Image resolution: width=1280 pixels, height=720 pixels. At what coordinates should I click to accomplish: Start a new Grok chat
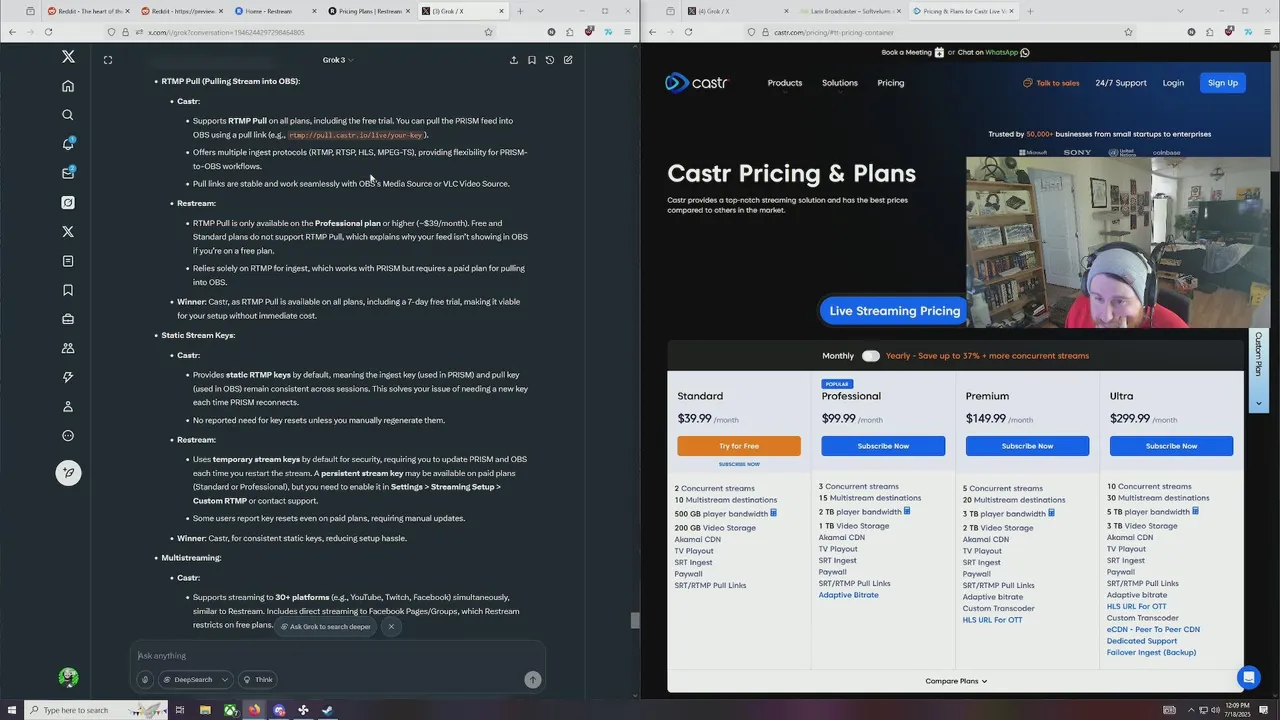[x=568, y=60]
